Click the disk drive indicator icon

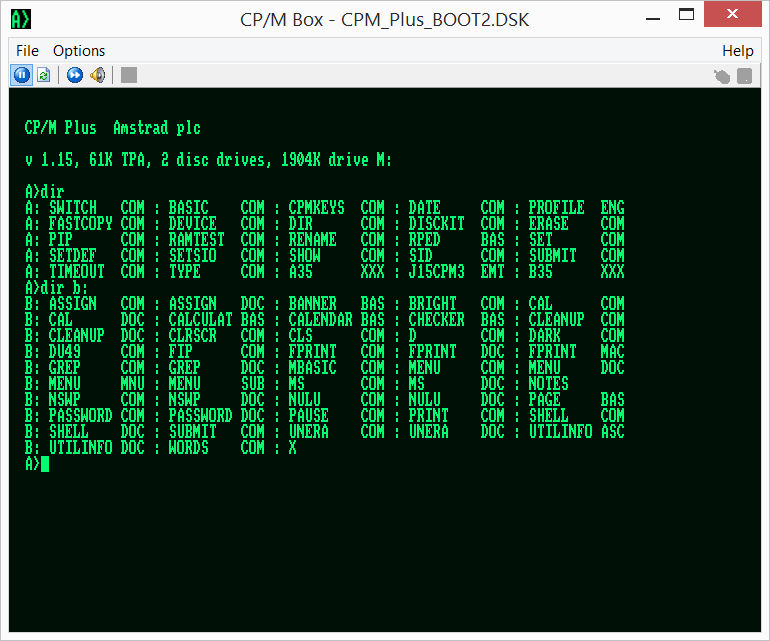(744, 76)
